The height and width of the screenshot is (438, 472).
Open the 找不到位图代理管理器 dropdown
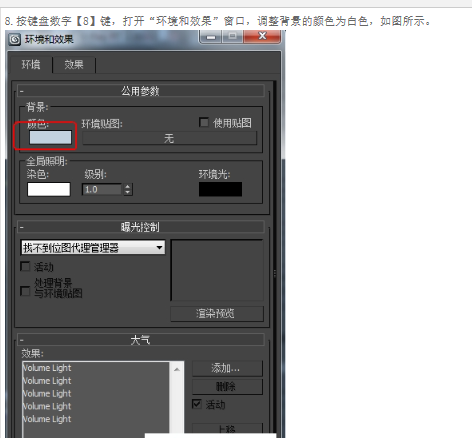(93, 248)
